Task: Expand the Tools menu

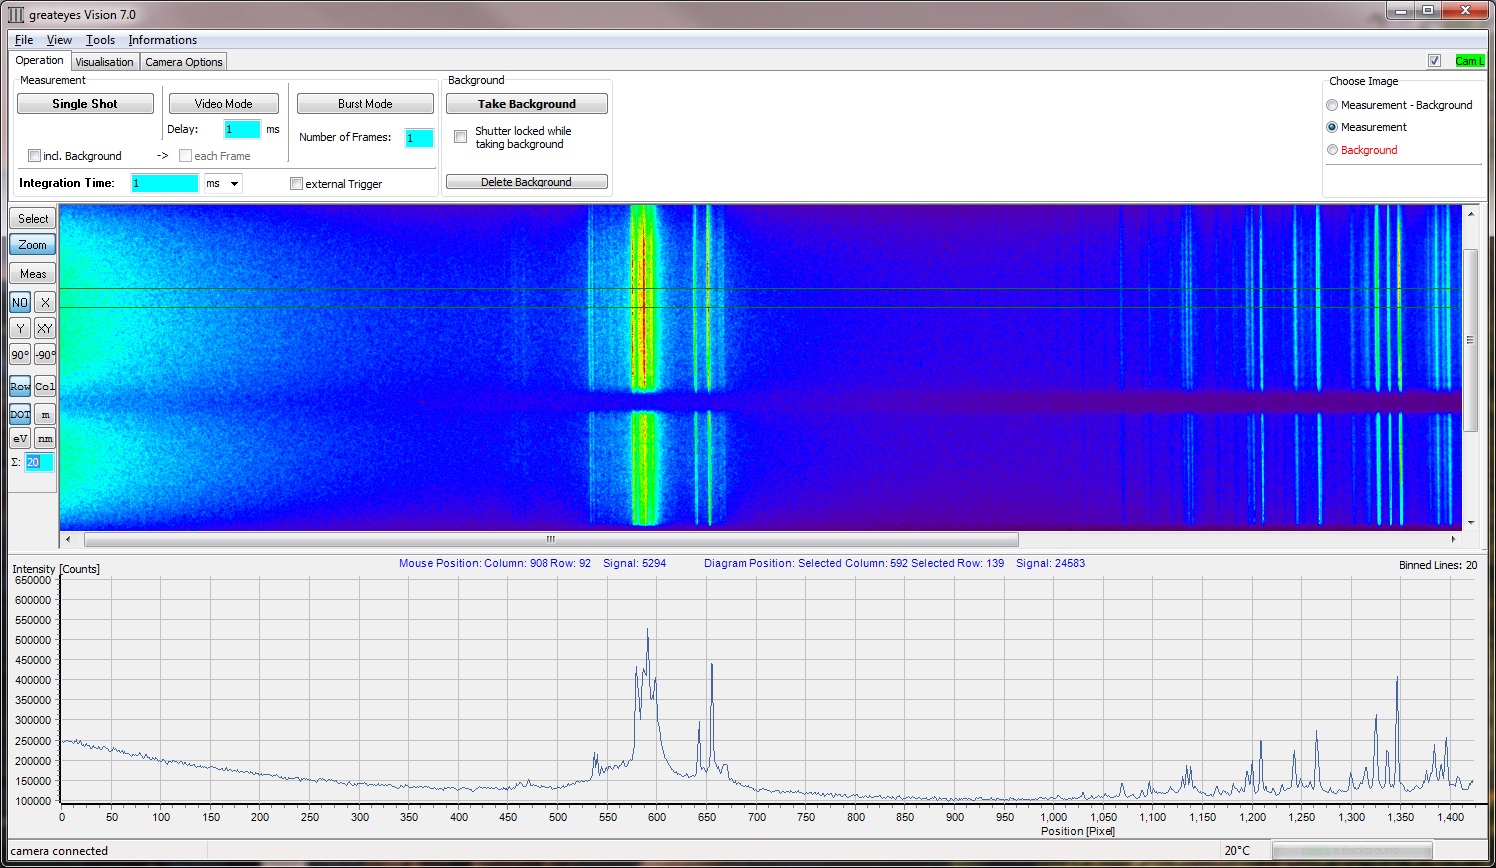Action: 100,40
